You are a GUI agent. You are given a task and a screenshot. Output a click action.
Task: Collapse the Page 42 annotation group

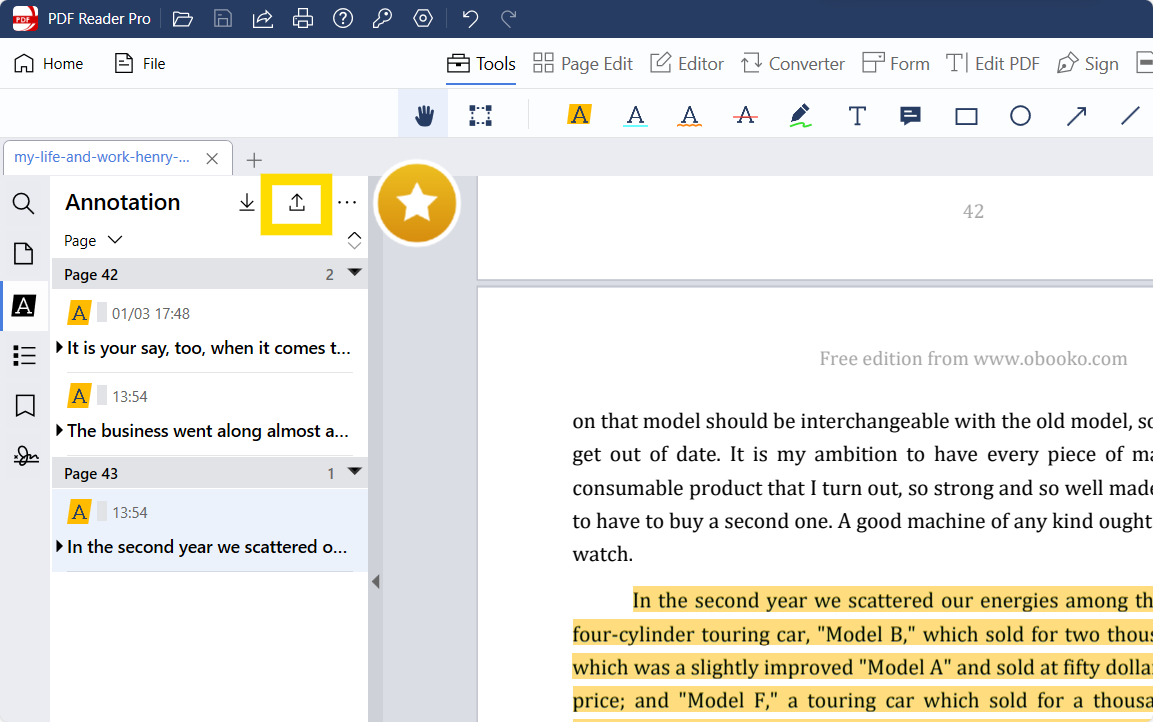[354, 273]
